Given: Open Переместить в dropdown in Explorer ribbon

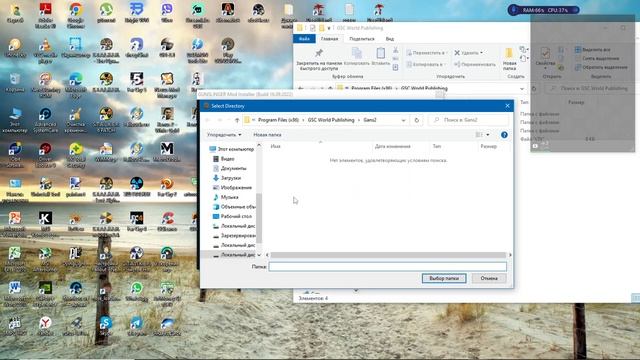Looking at the screenshot, I should coord(427,53).
